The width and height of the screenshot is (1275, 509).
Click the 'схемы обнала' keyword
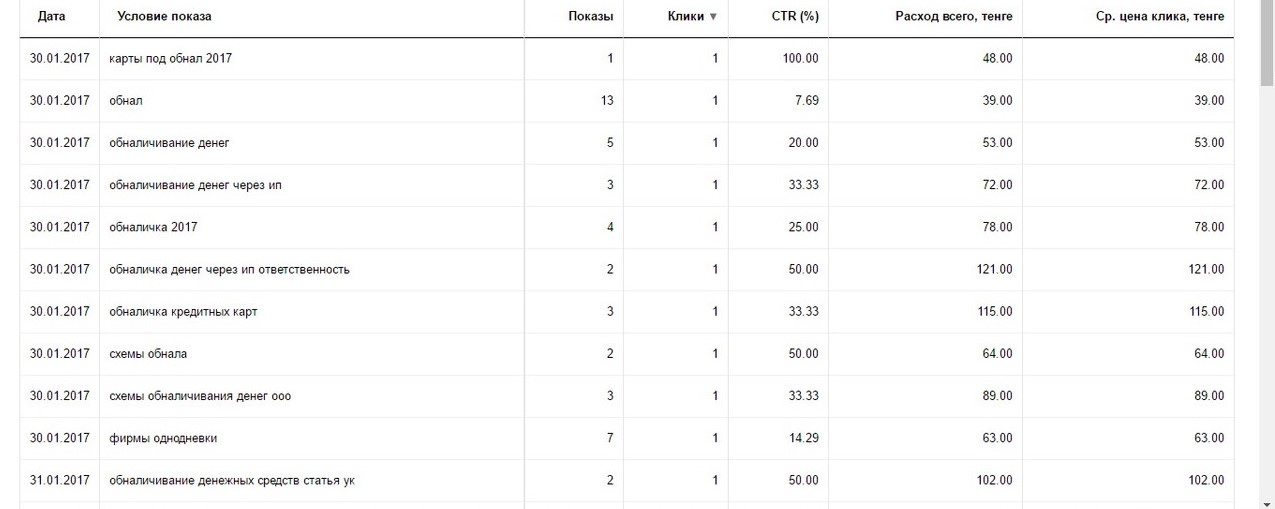(x=148, y=354)
